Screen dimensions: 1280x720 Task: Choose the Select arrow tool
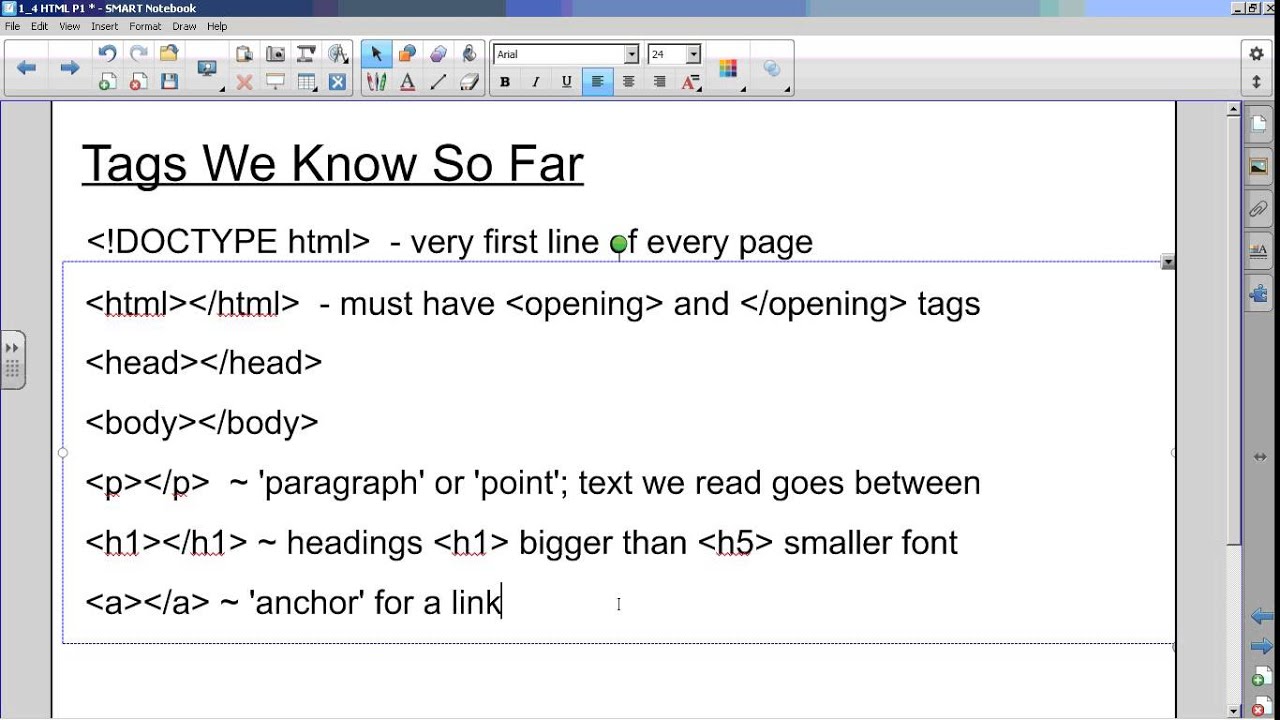click(376, 54)
